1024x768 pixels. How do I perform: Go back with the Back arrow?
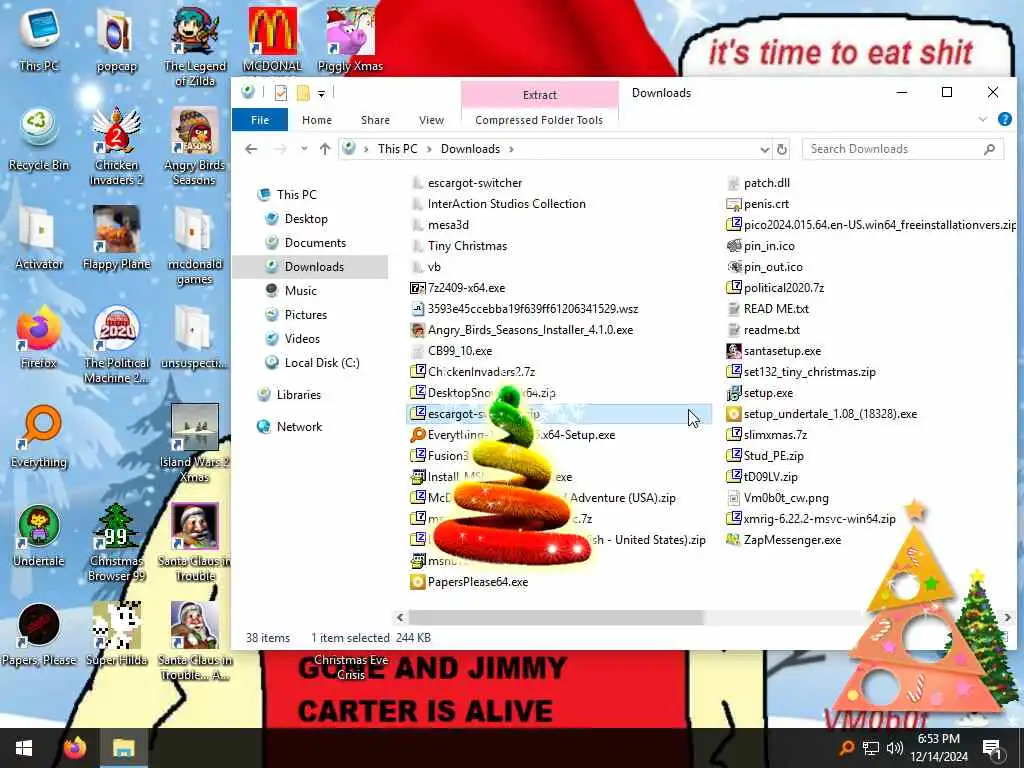click(x=251, y=149)
